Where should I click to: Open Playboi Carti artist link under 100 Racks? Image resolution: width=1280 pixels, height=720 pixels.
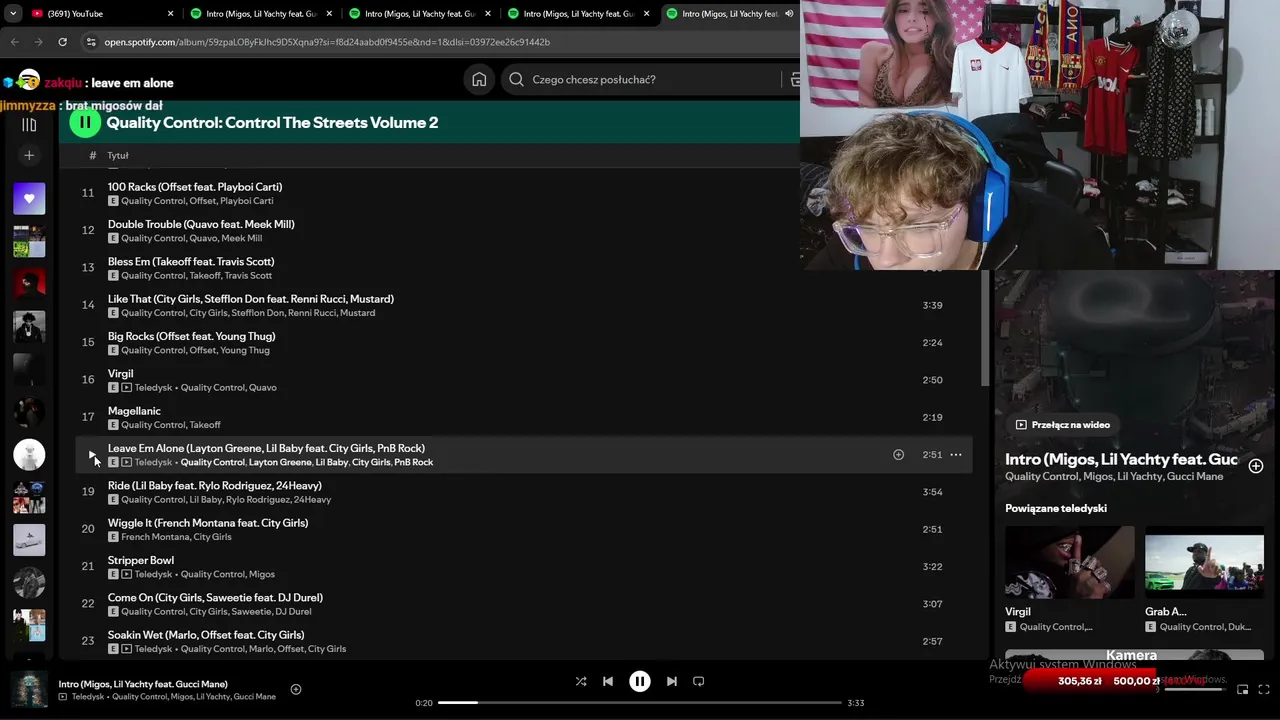(246, 201)
